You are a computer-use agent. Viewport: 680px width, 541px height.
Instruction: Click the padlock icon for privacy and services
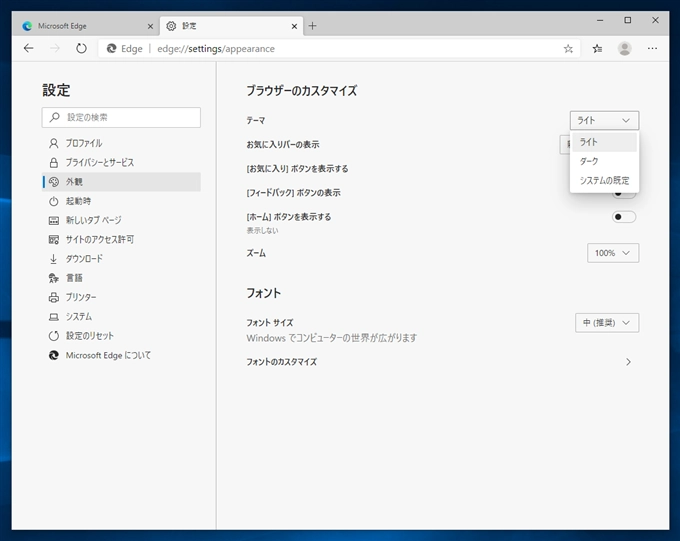[53, 163]
